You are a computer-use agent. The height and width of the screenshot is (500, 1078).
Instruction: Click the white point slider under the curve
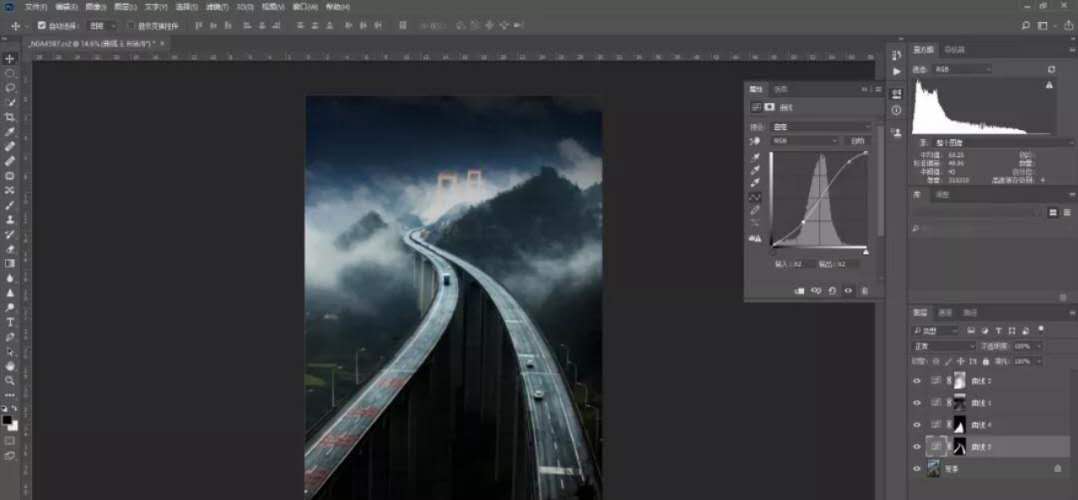pos(866,251)
